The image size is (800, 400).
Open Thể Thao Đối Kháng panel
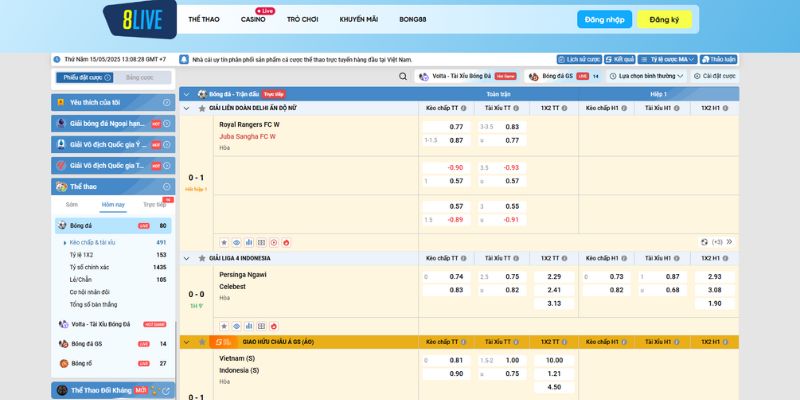(x=113, y=391)
